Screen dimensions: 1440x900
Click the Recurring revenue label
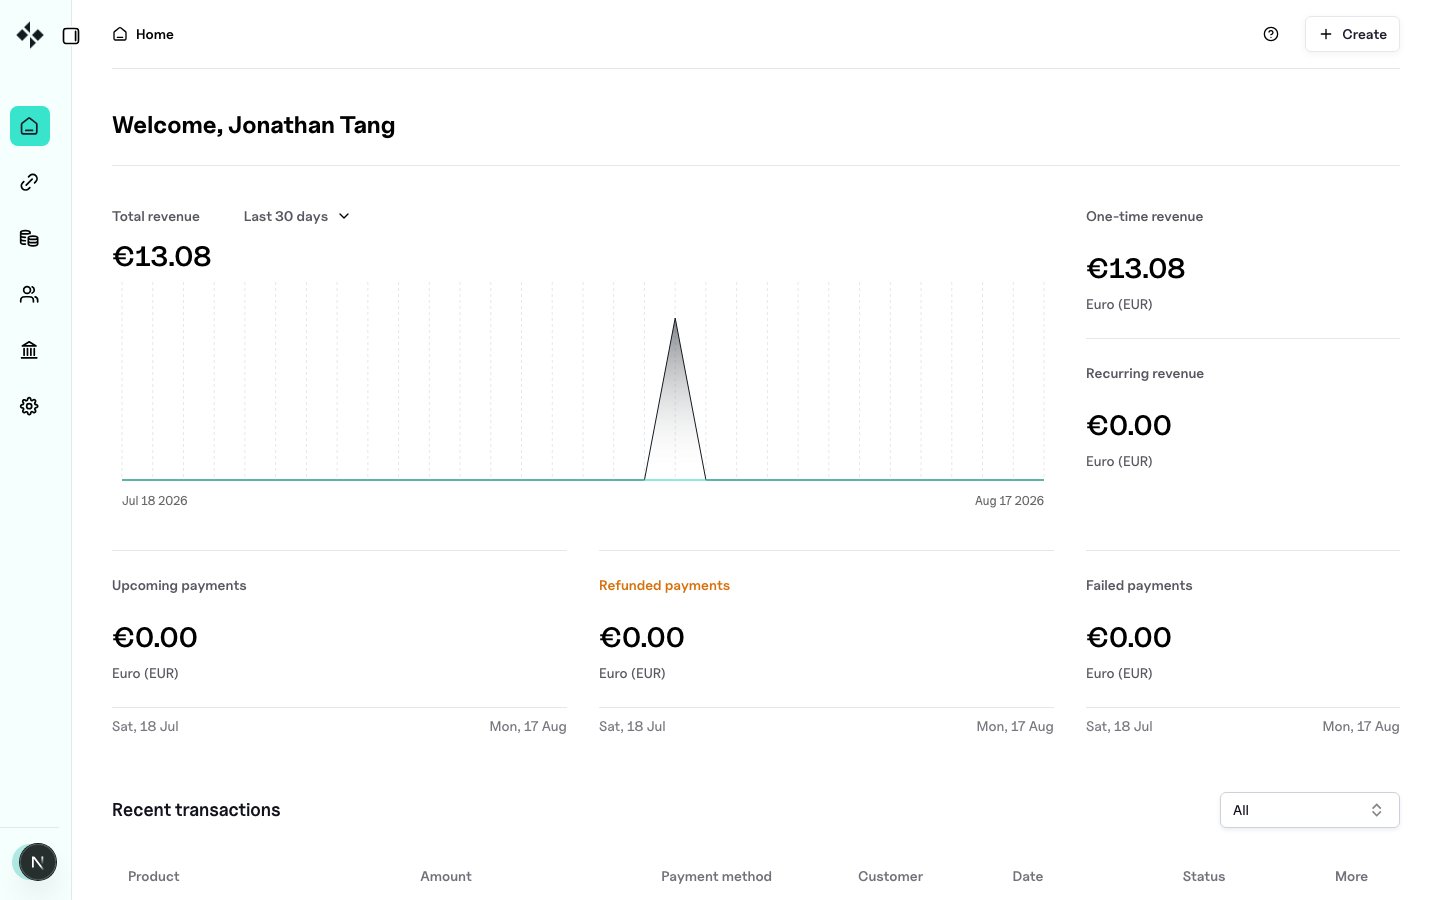pos(1145,374)
